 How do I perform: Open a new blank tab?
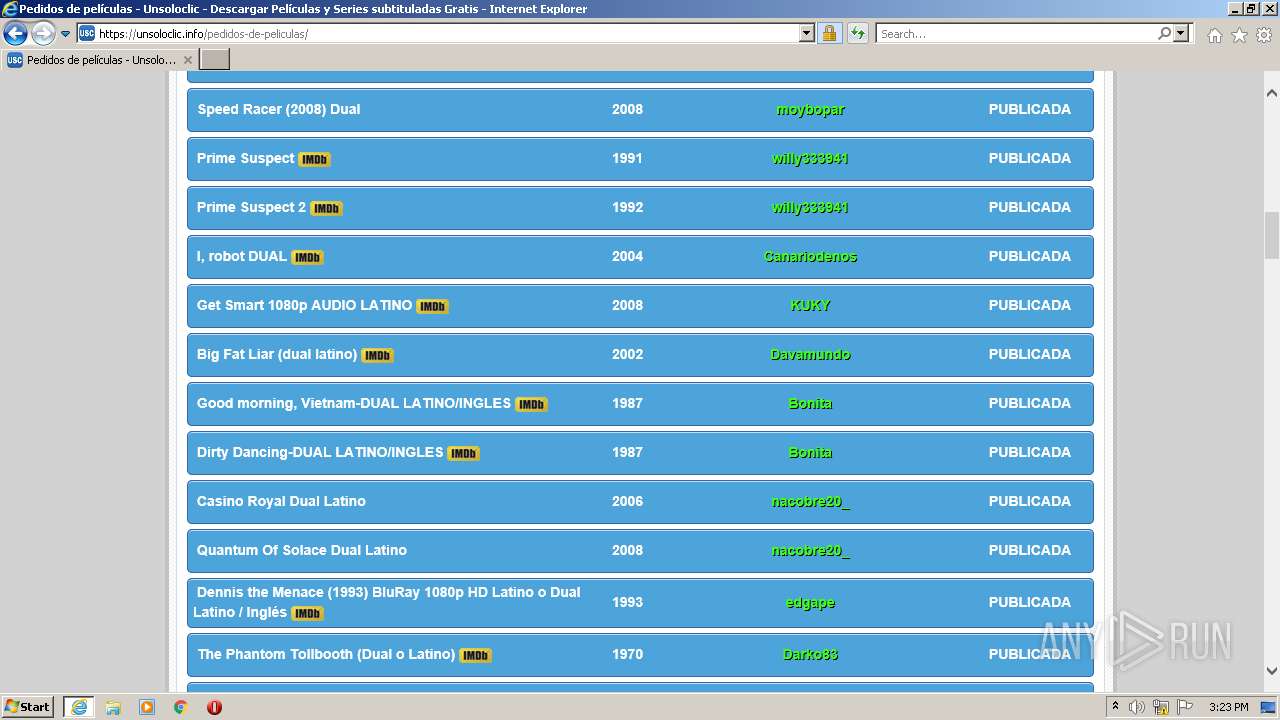click(215, 60)
